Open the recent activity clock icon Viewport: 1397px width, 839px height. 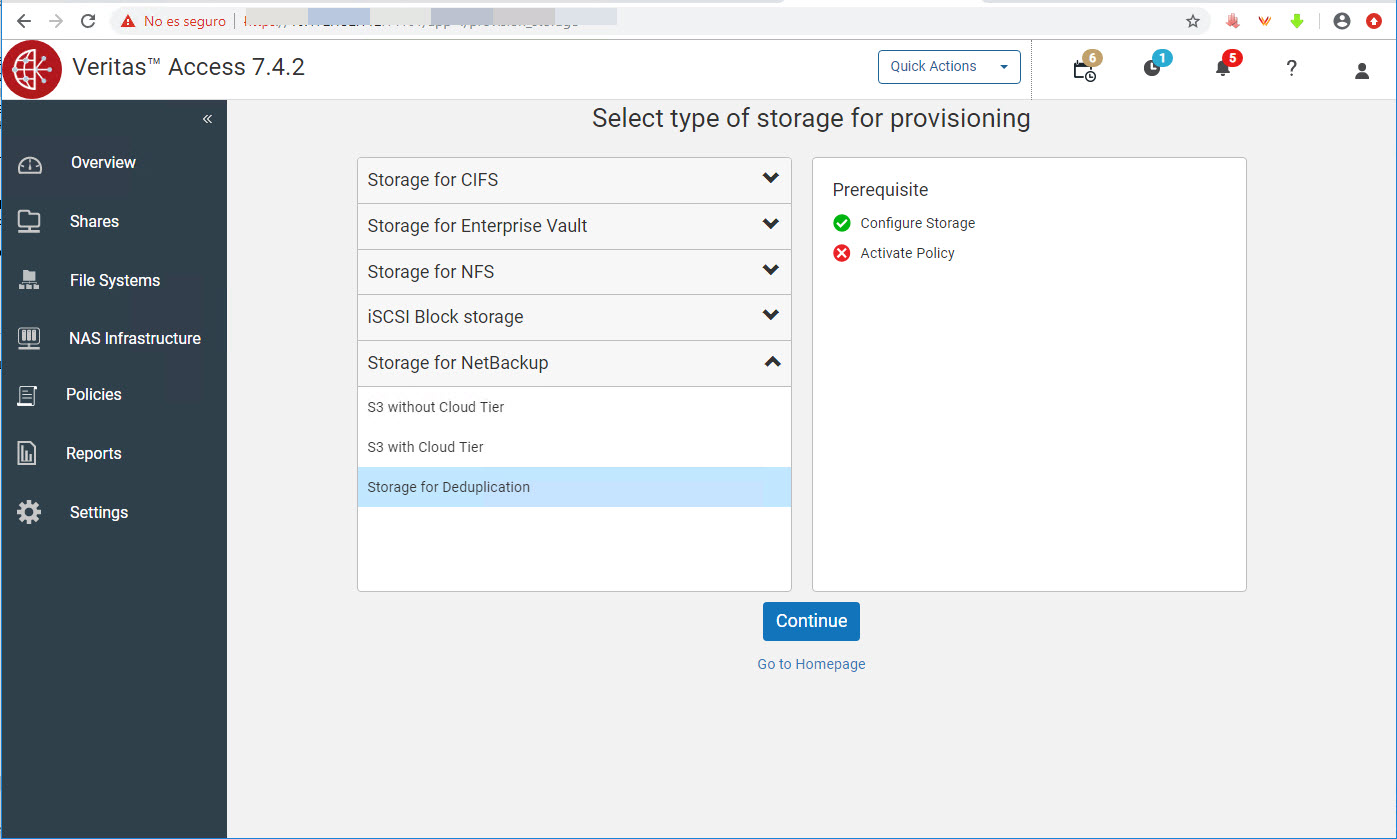click(x=1152, y=69)
